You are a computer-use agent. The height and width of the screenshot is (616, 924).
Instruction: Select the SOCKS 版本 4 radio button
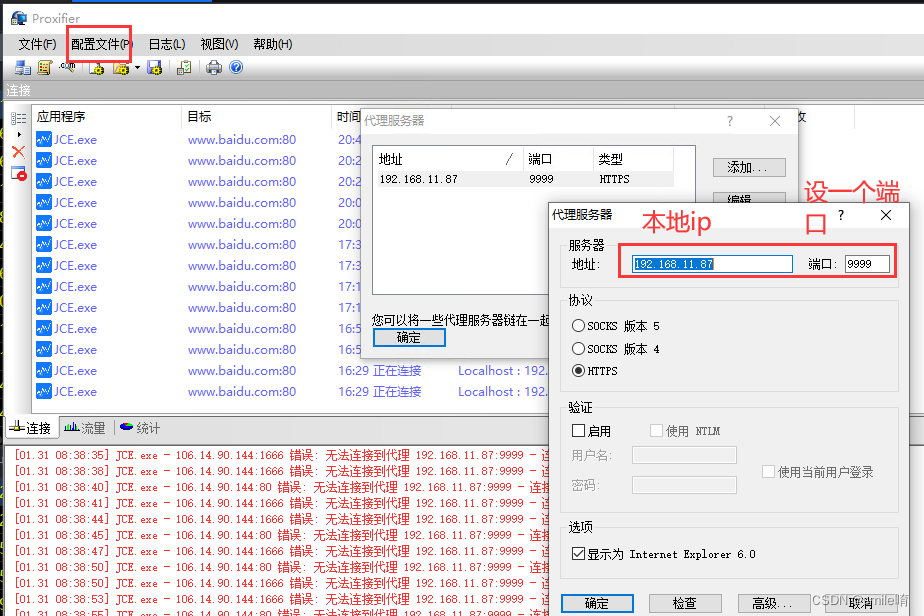coord(579,349)
